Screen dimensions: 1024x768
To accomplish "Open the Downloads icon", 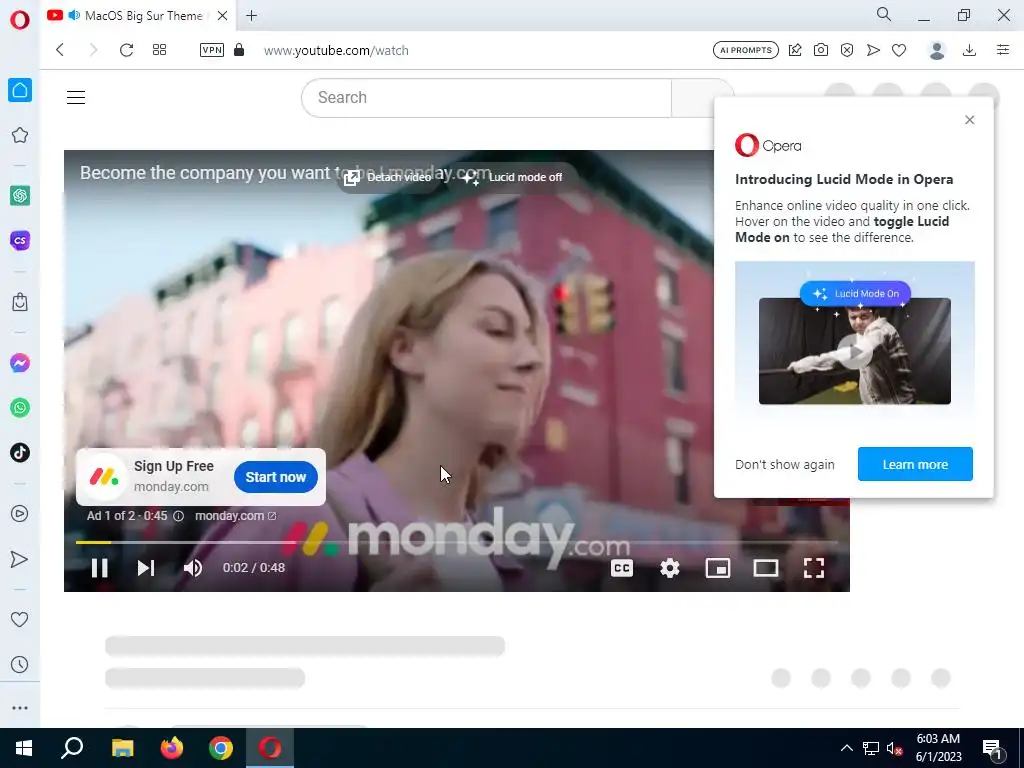I will tap(970, 50).
